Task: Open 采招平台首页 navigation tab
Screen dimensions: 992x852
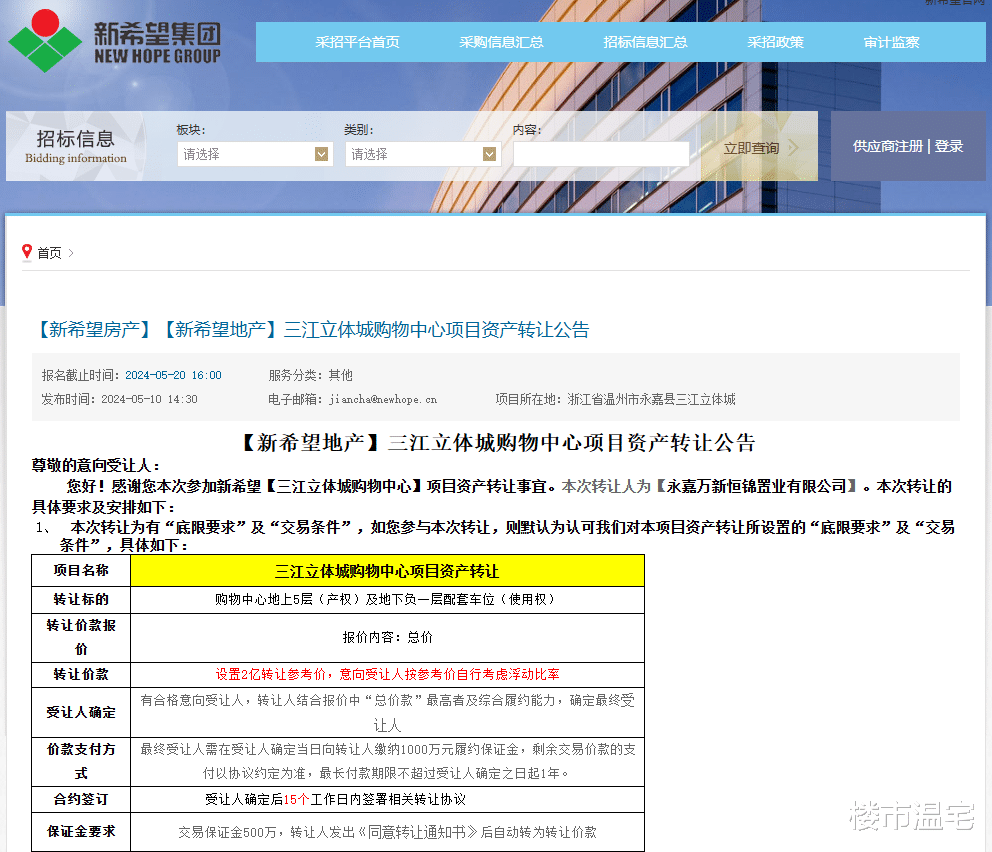Action: (x=357, y=42)
